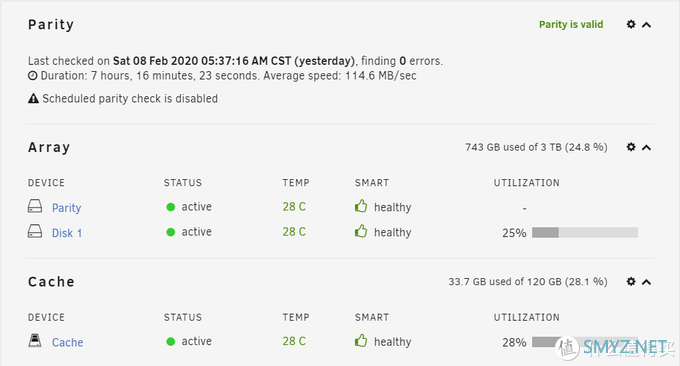
Task: Click the "Parity is valid" status text
Action: [x=571, y=24]
